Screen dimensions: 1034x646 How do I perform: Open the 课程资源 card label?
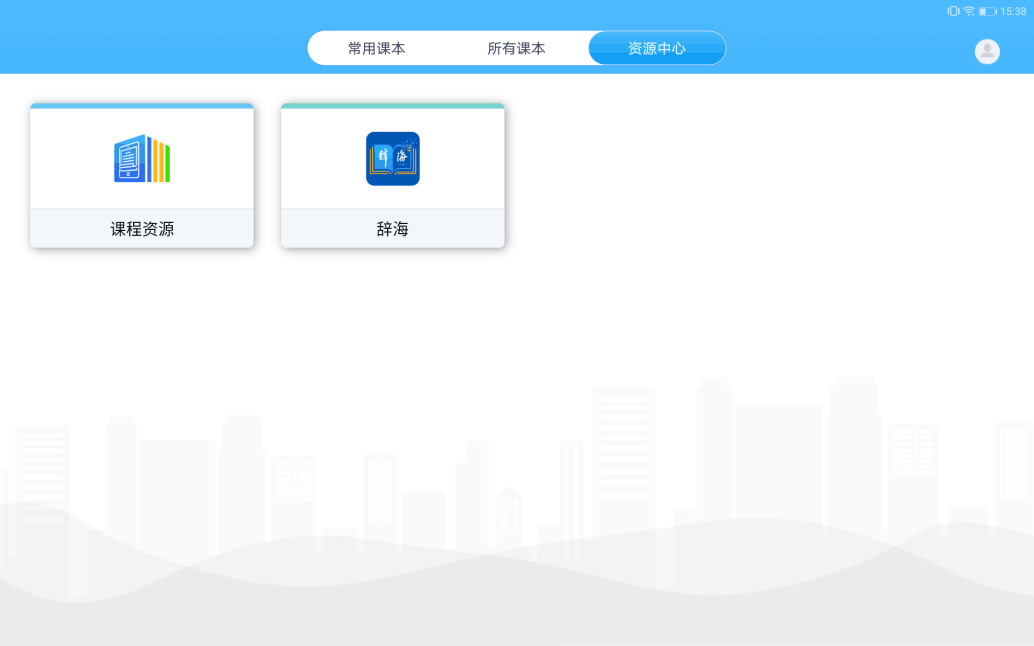[142, 229]
